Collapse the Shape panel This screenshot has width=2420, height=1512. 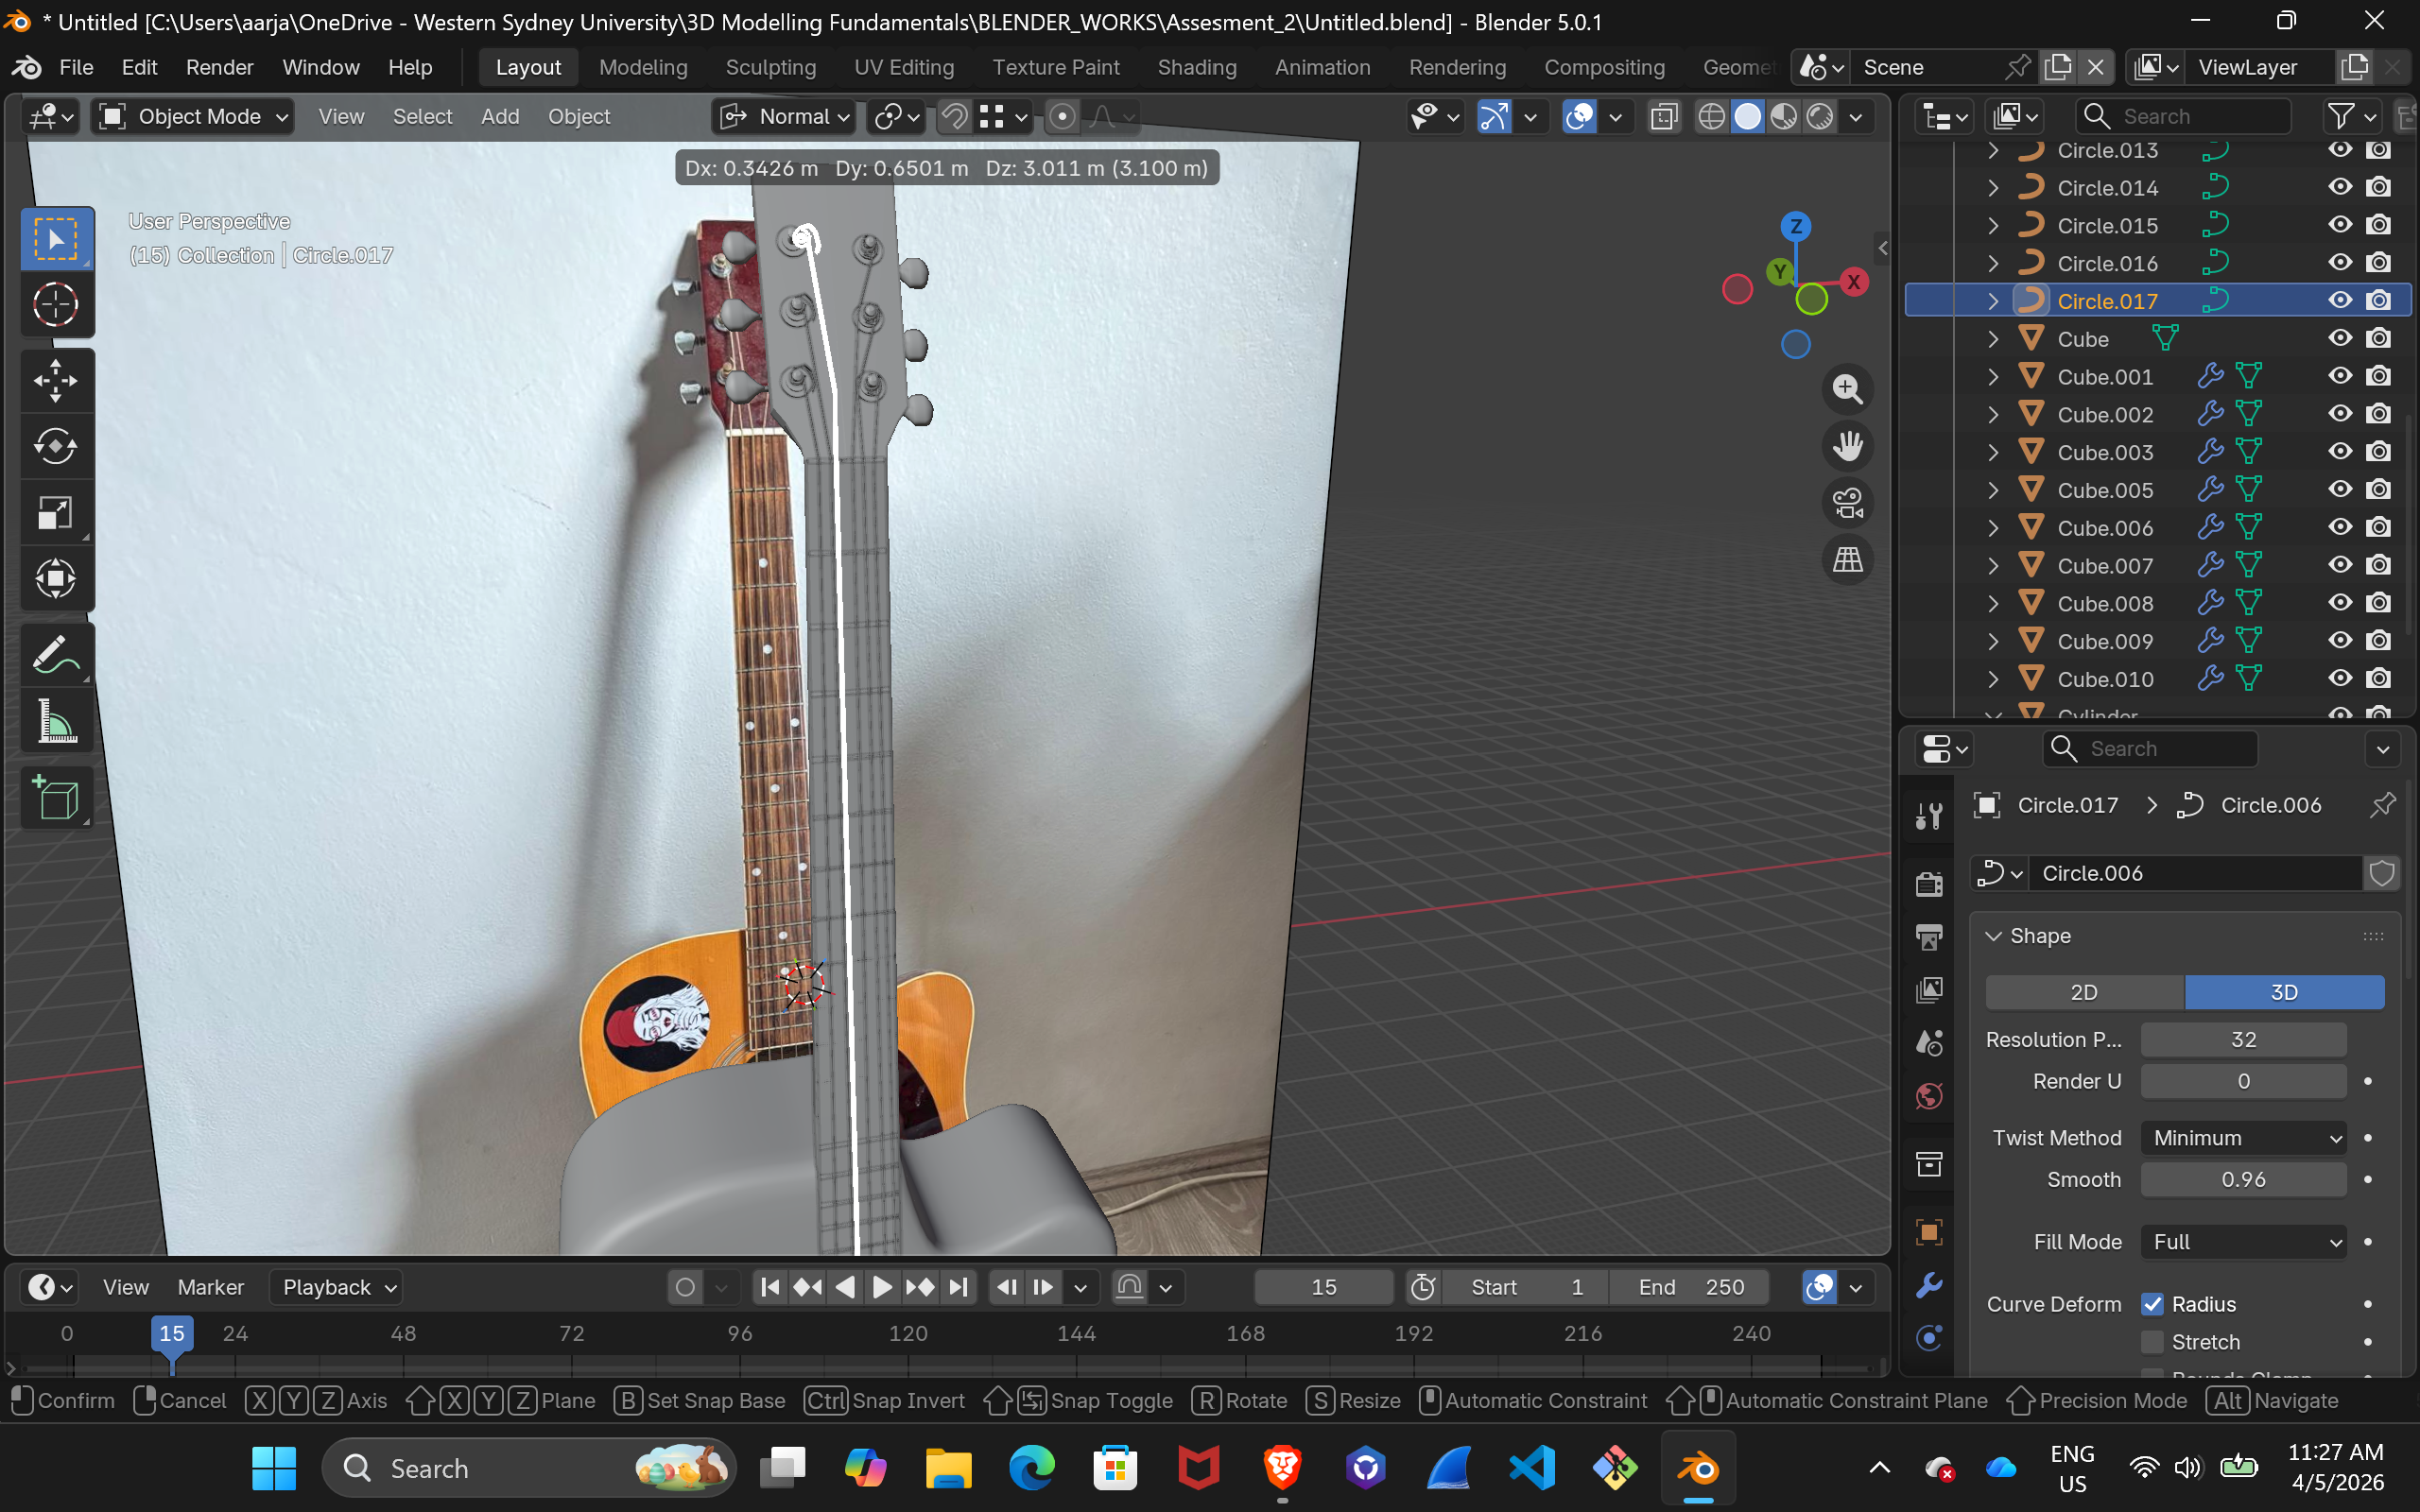tap(1993, 936)
